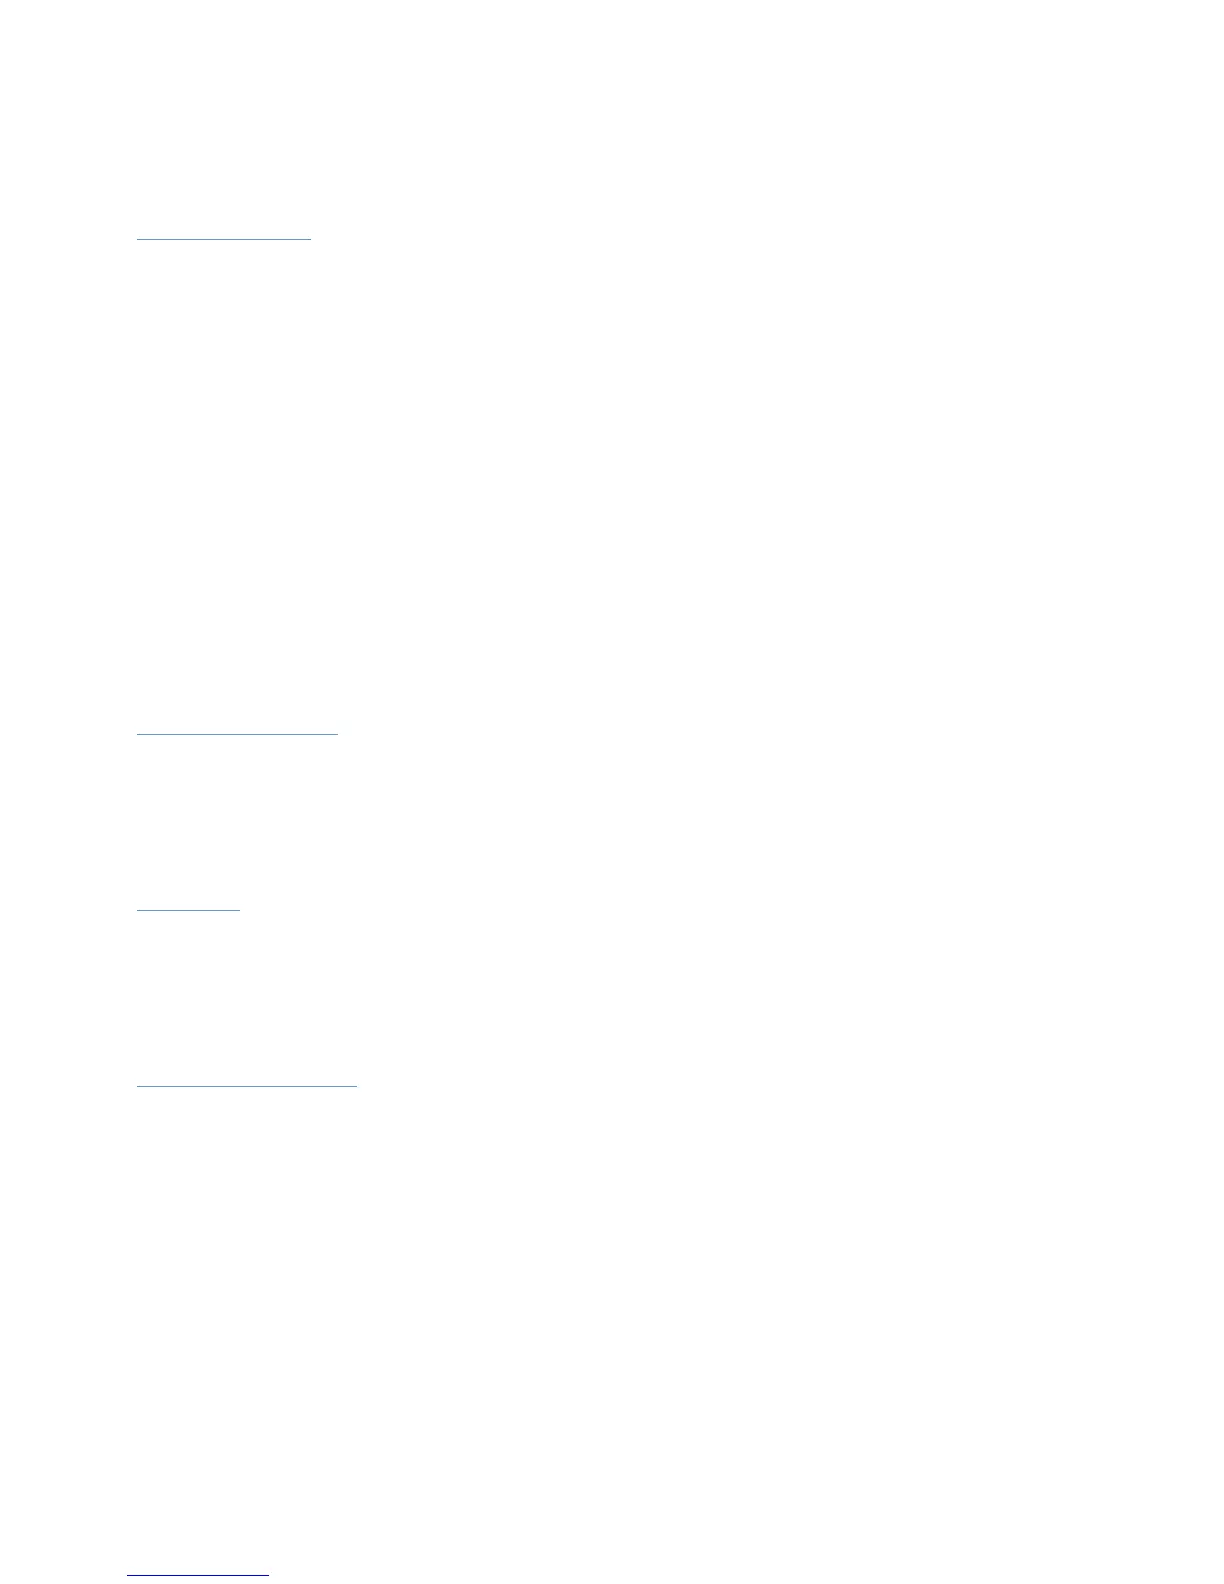Image resolution: width=1224 pixels, height=1584 pixels.
Task: Select the shortest blue underlined link
Action: coord(188,903)
